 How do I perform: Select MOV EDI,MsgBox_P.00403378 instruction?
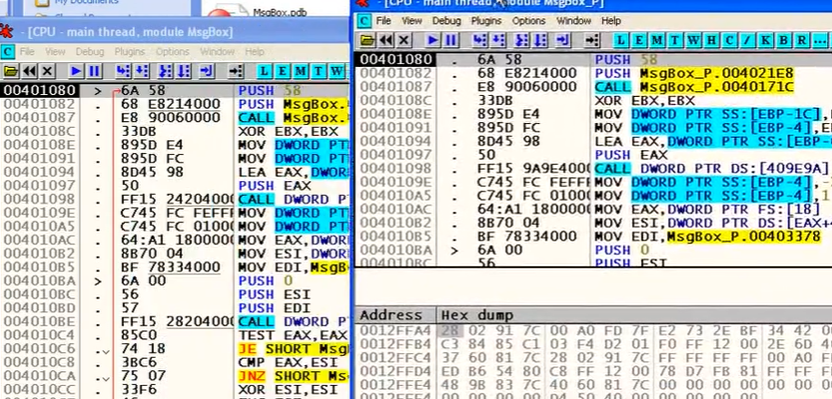[707, 236]
